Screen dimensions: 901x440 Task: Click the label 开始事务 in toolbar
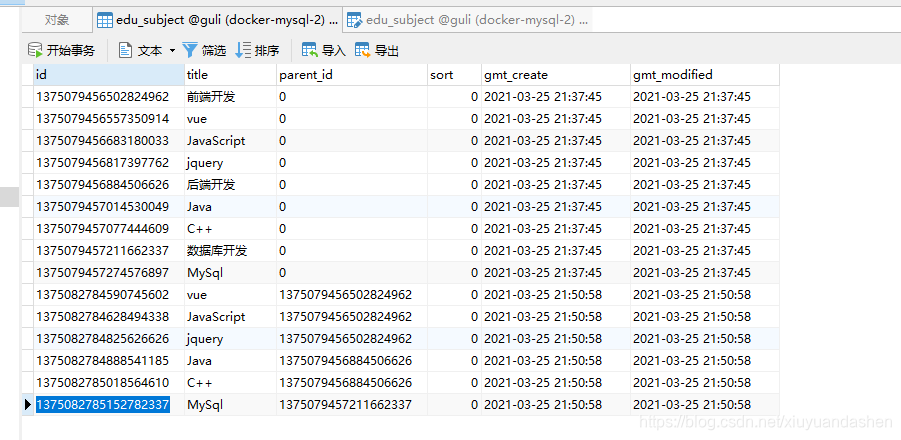(71, 51)
